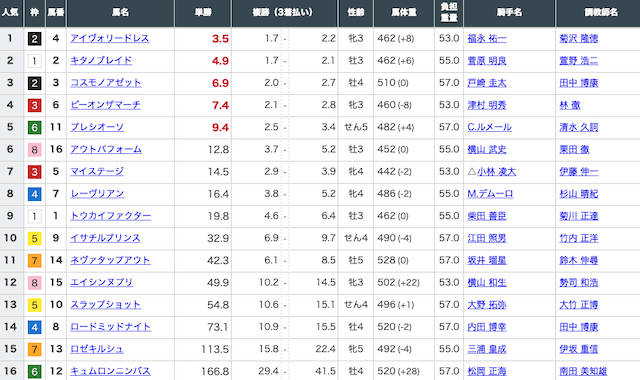The height and width of the screenshot is (380, 640).
Task: Open jockey link 戸崎 圭太
Action: (487, 83)
